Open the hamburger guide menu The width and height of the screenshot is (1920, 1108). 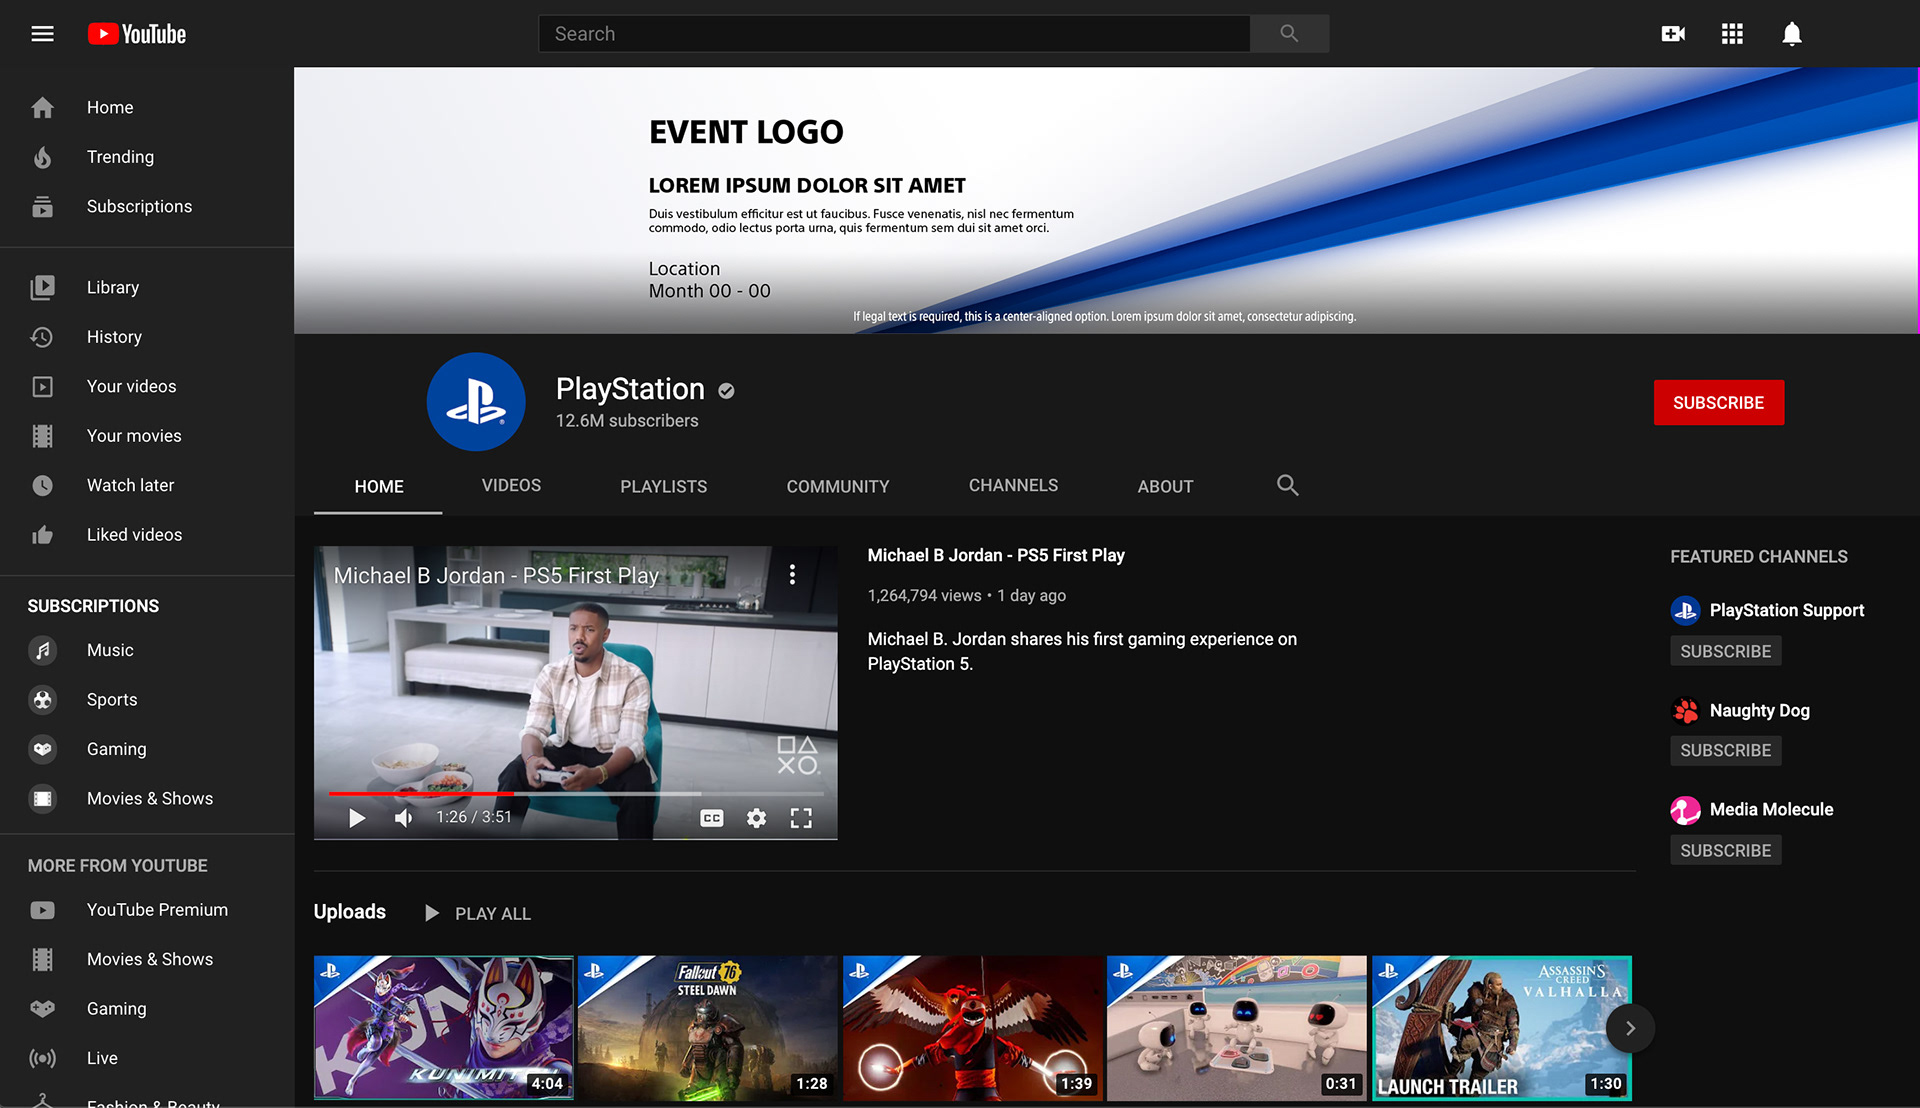(42, 34)
